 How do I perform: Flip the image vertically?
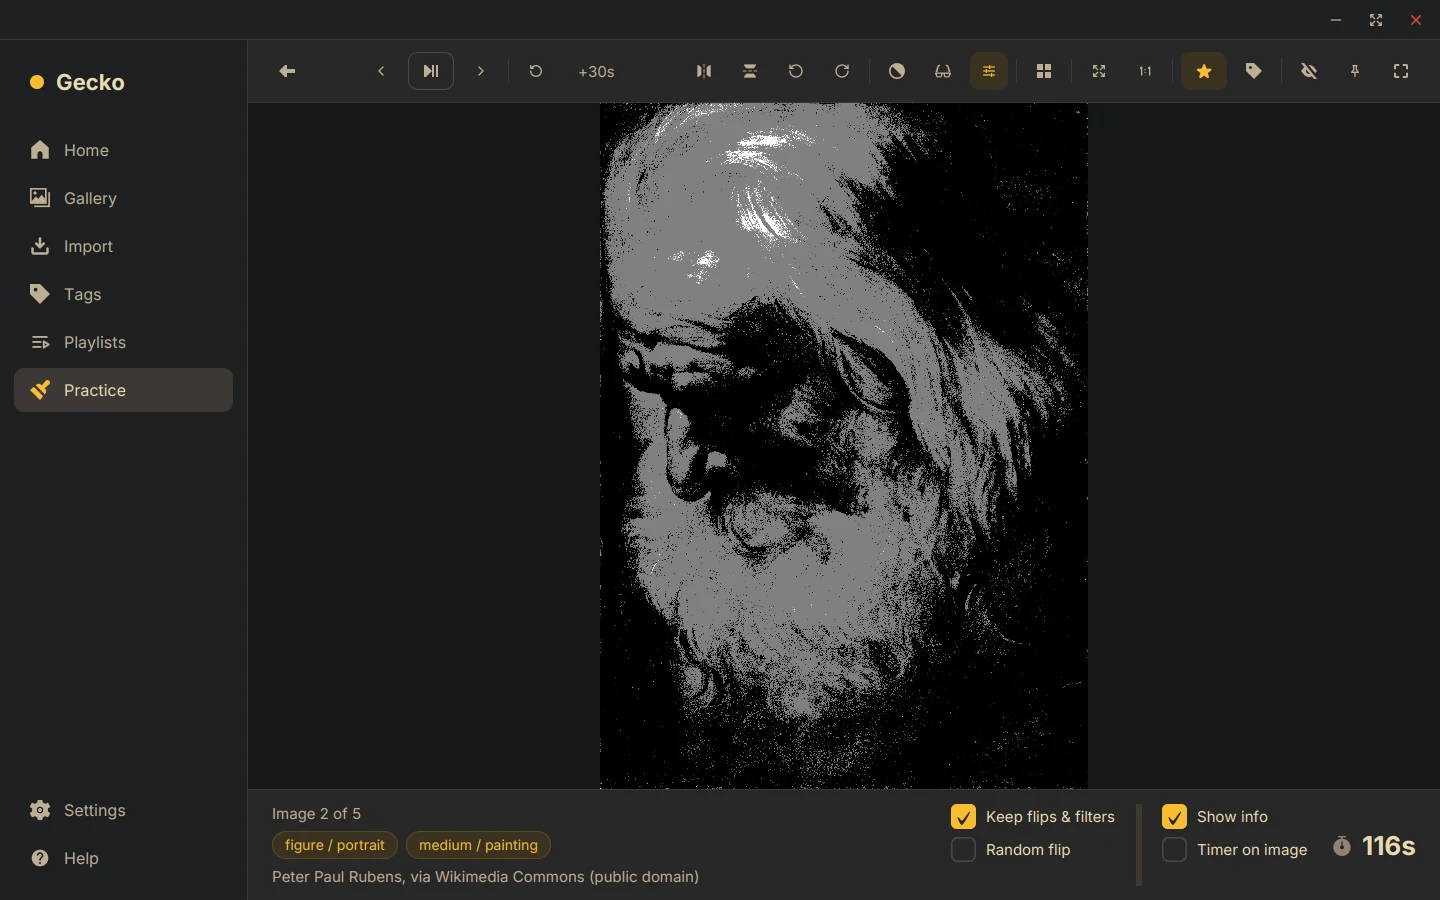tap(750, 71)
